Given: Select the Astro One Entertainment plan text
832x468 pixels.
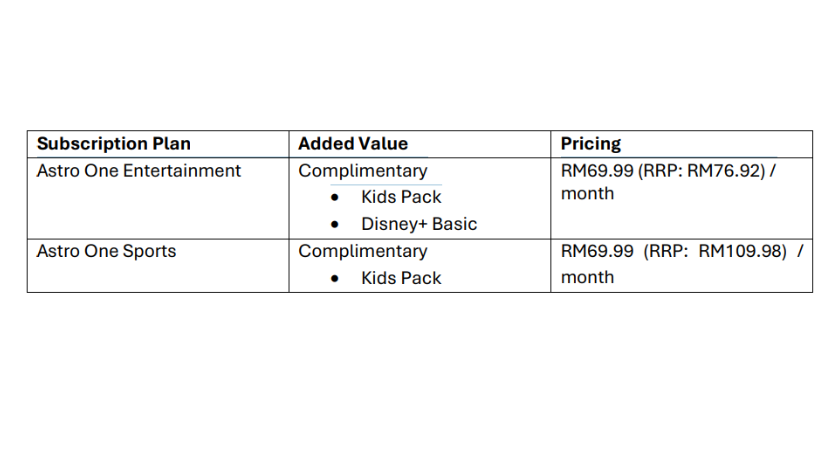Looking at the screenshot, I should click(x=138, y=171).
